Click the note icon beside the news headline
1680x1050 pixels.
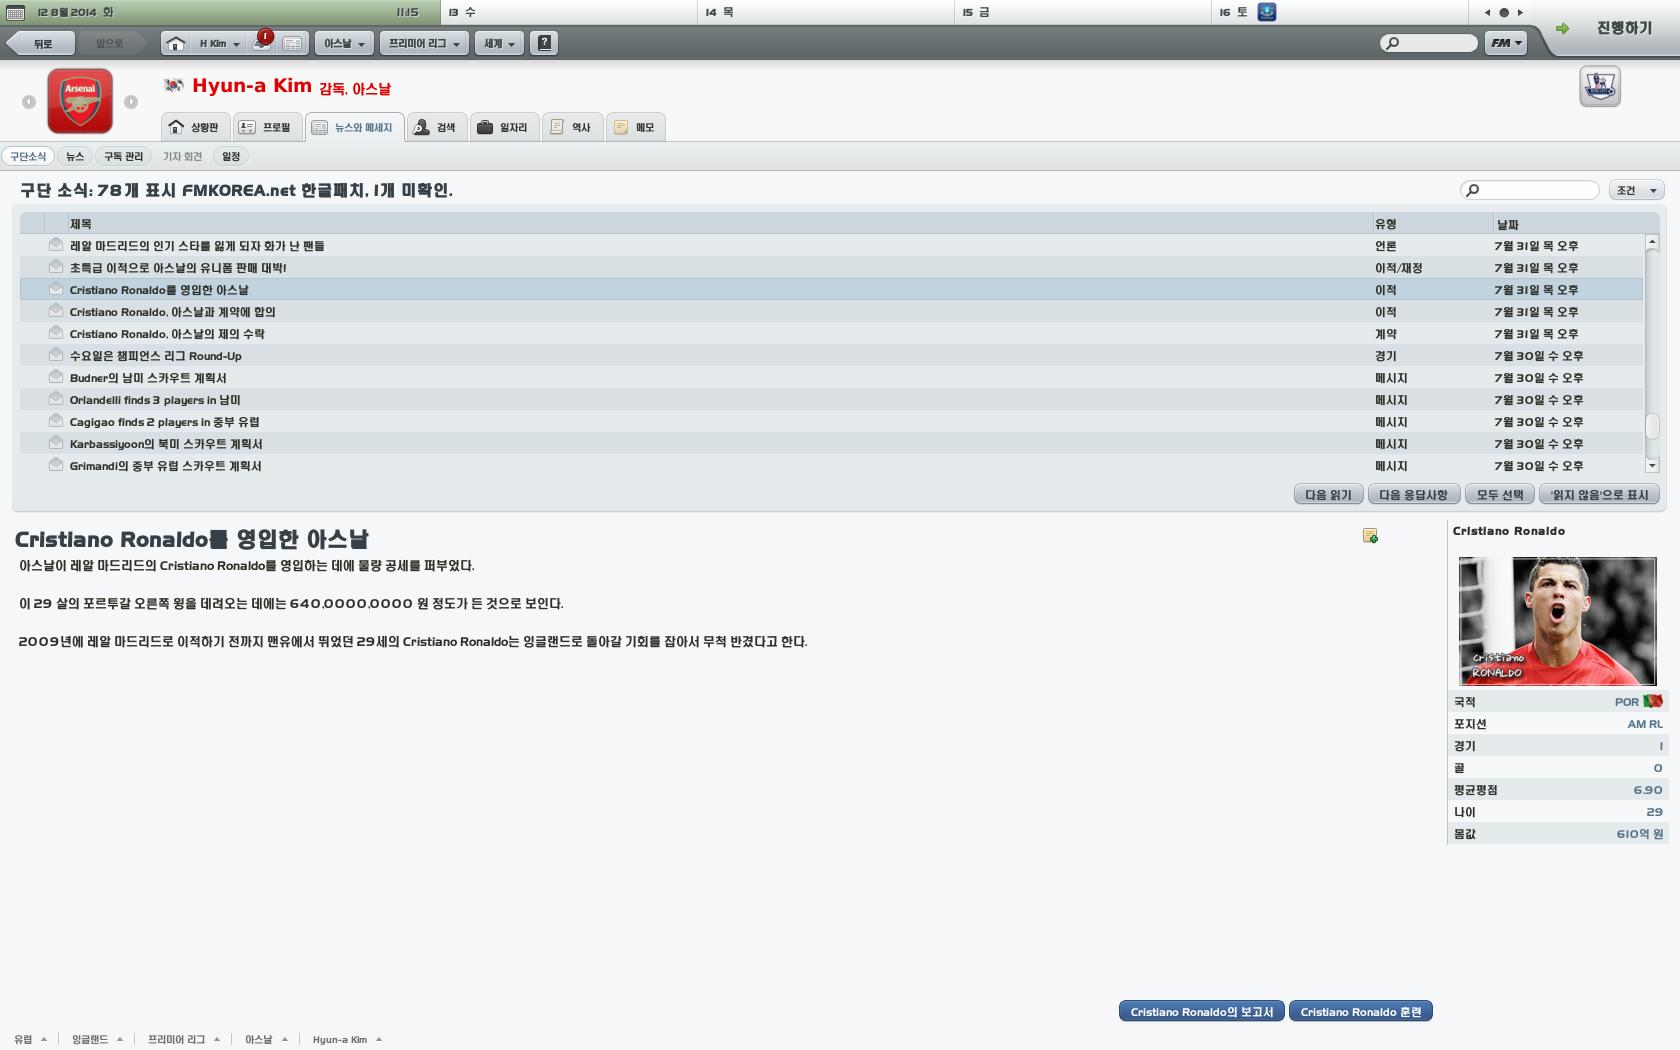click(x=1370, y=536)
